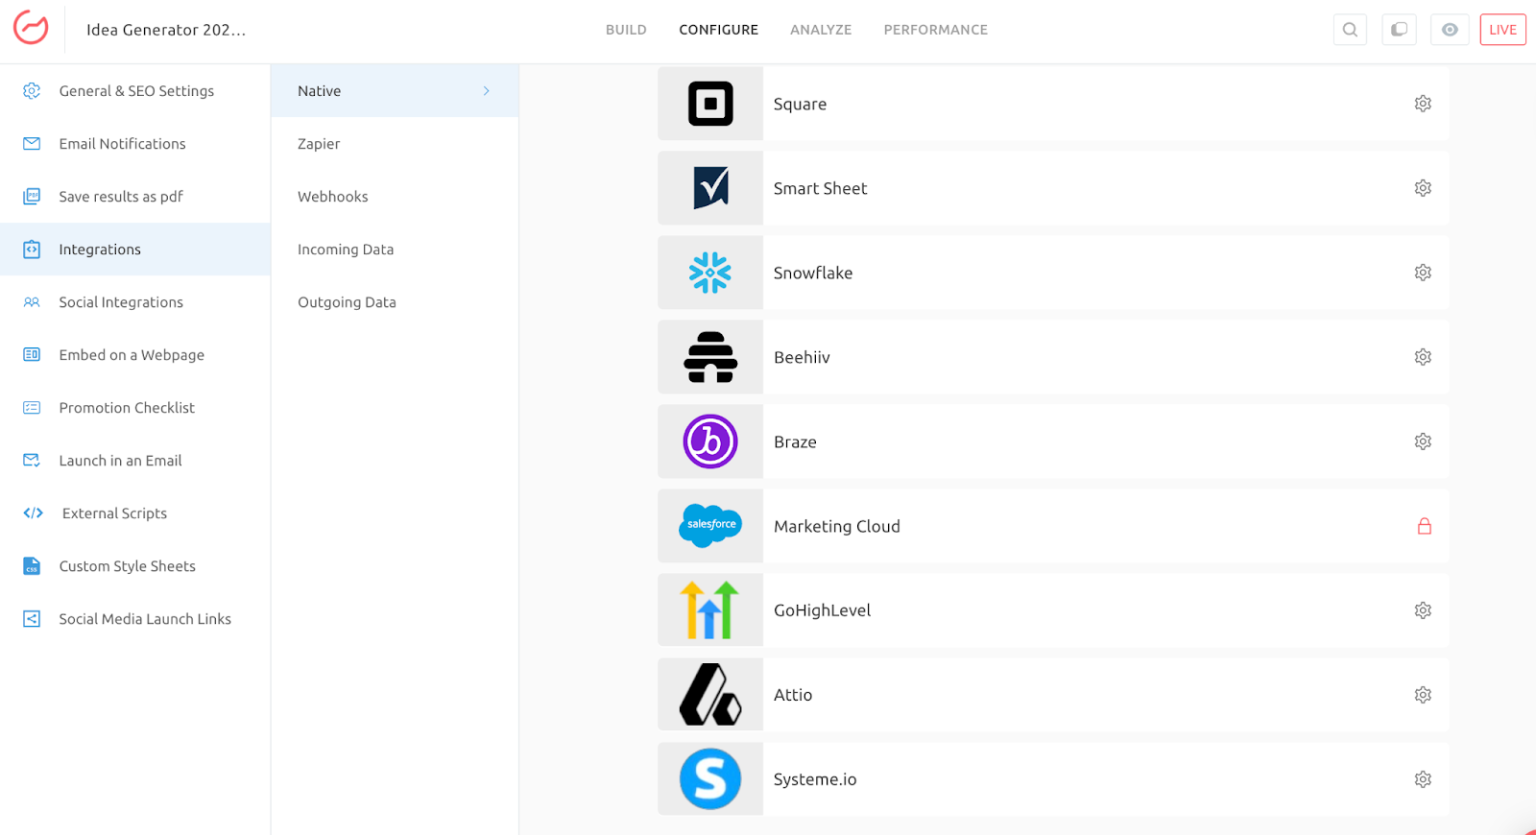1536x835 pixels.
Task: Open Webhooks in the integrations submenu
Action: coord(333,197)
